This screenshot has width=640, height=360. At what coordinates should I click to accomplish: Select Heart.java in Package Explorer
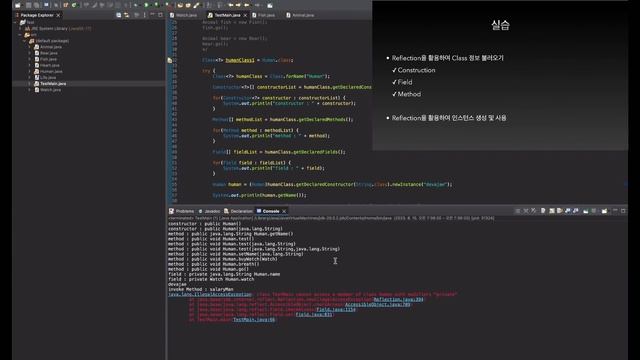50,65
